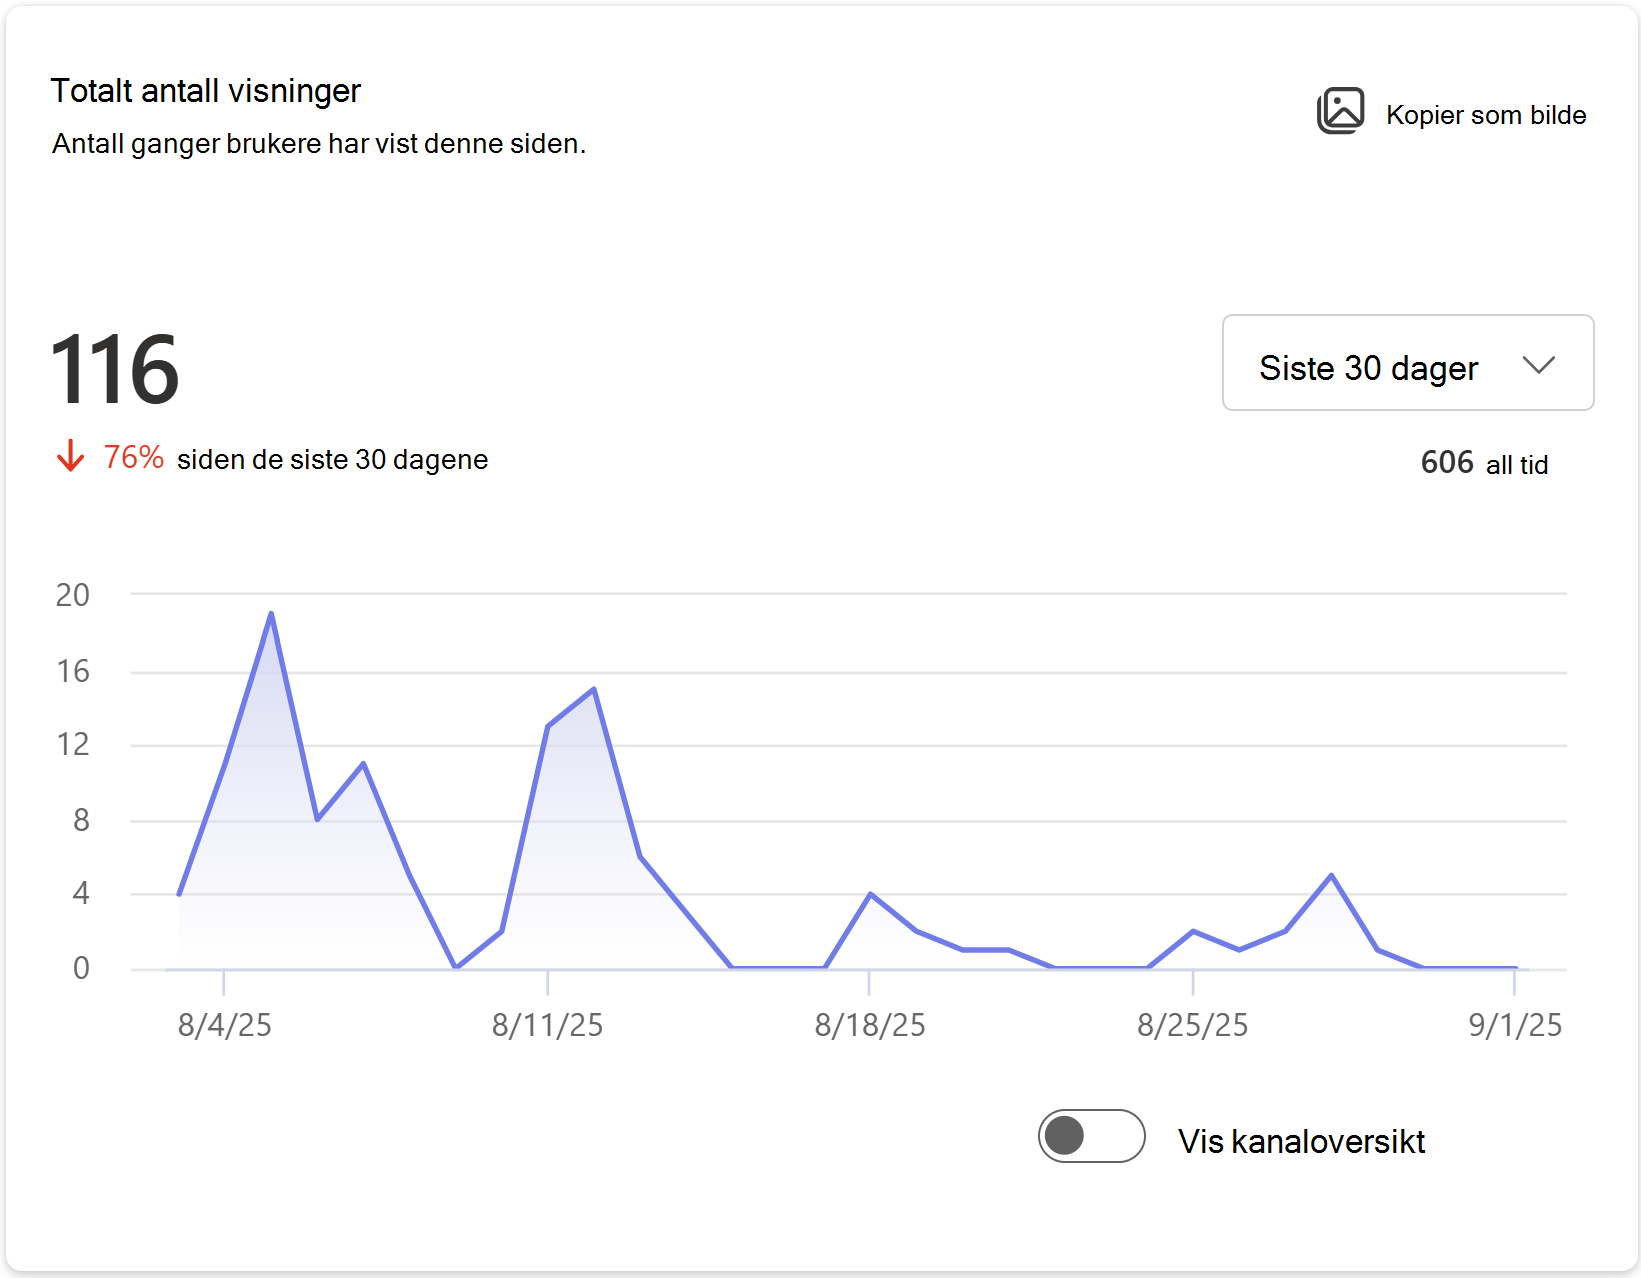
Task: Click the 9/1/25 date axis label
Action: coord(1515,1025)
